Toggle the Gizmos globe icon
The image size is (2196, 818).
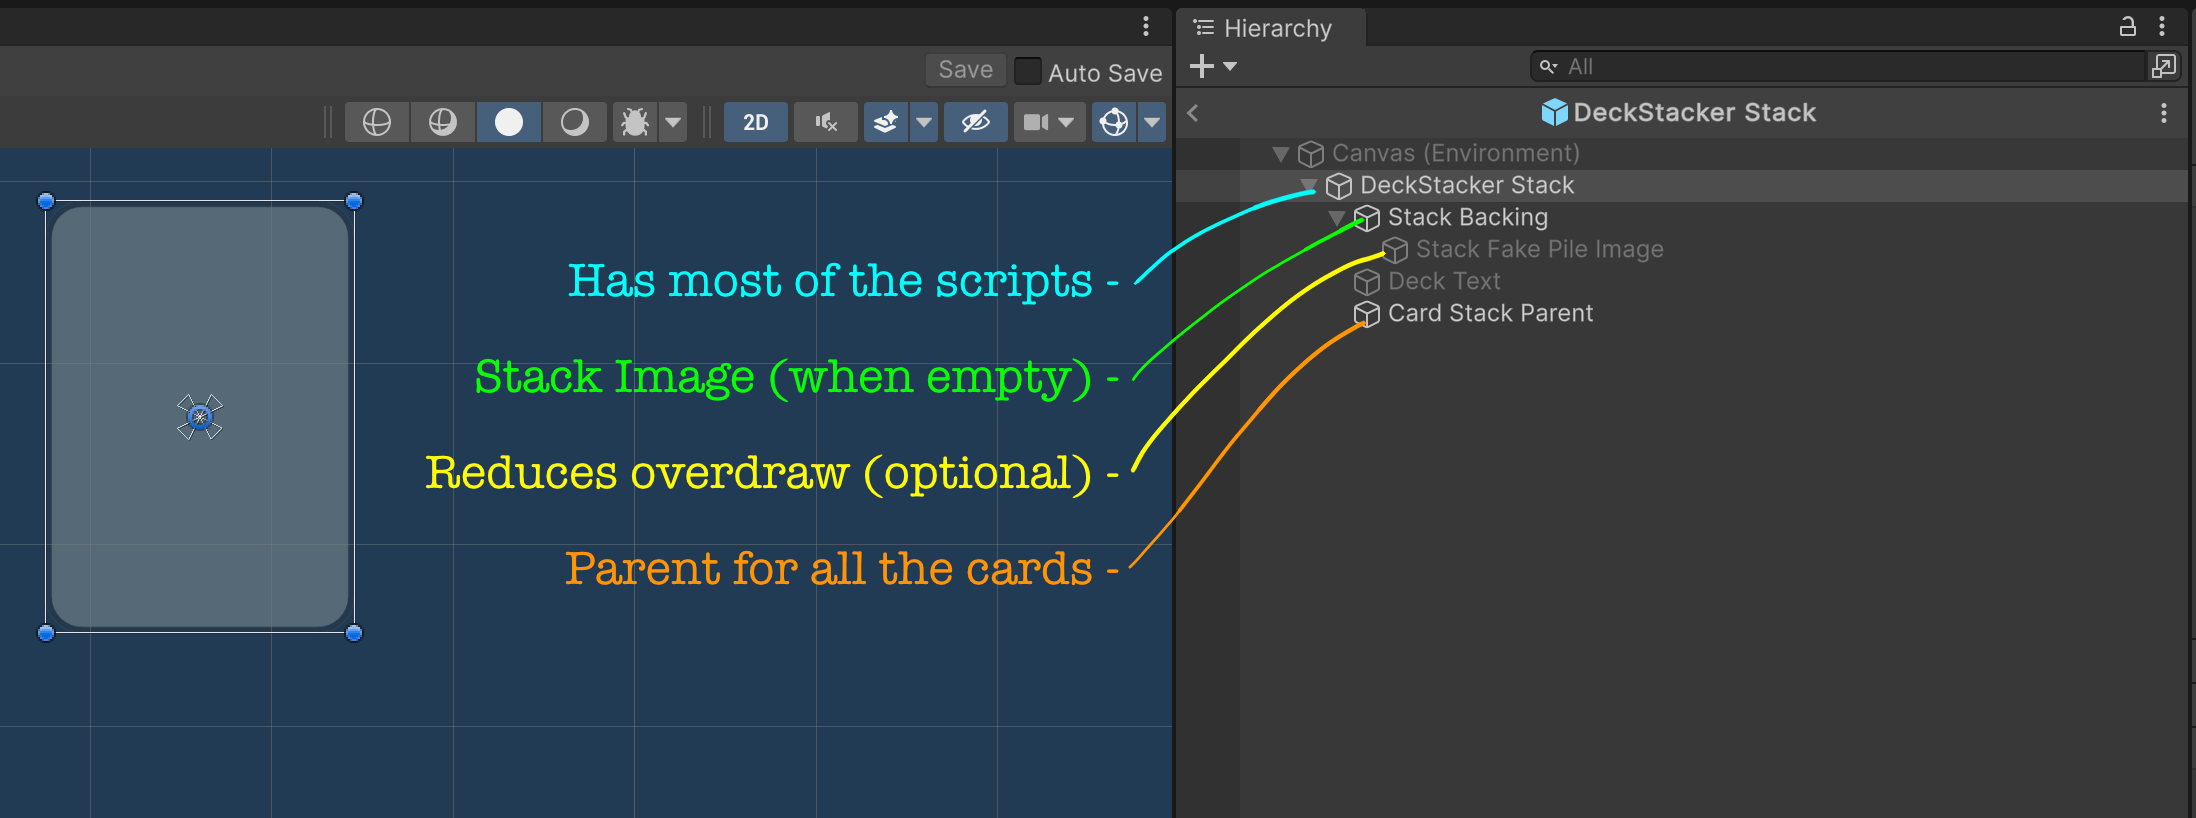click(x=1114, y=122)
